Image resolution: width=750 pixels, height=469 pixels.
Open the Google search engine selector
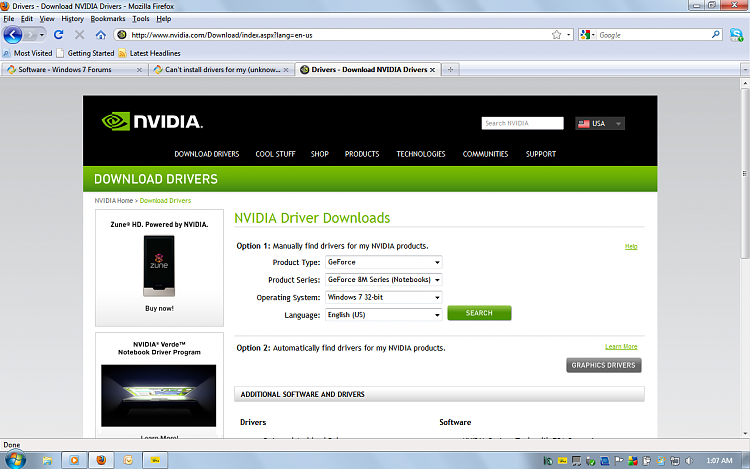pos(587,35)
